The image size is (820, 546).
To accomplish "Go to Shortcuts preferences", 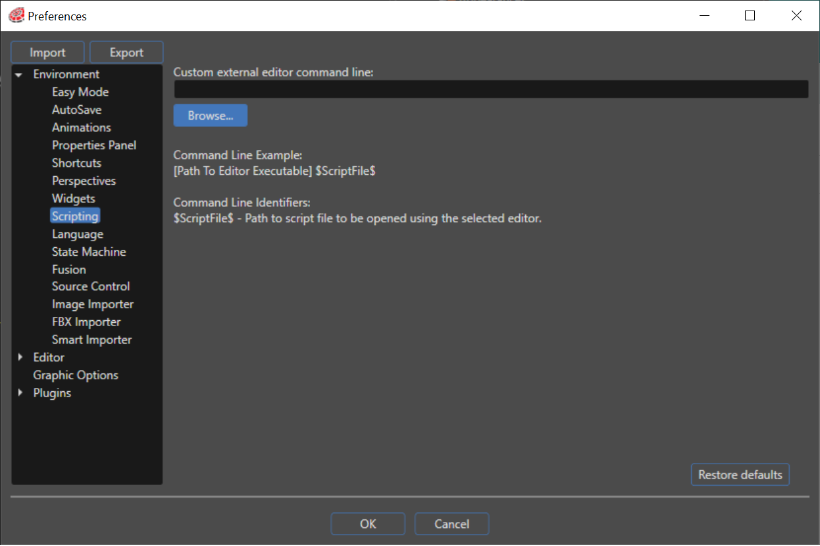I will (x=76, y=163).
